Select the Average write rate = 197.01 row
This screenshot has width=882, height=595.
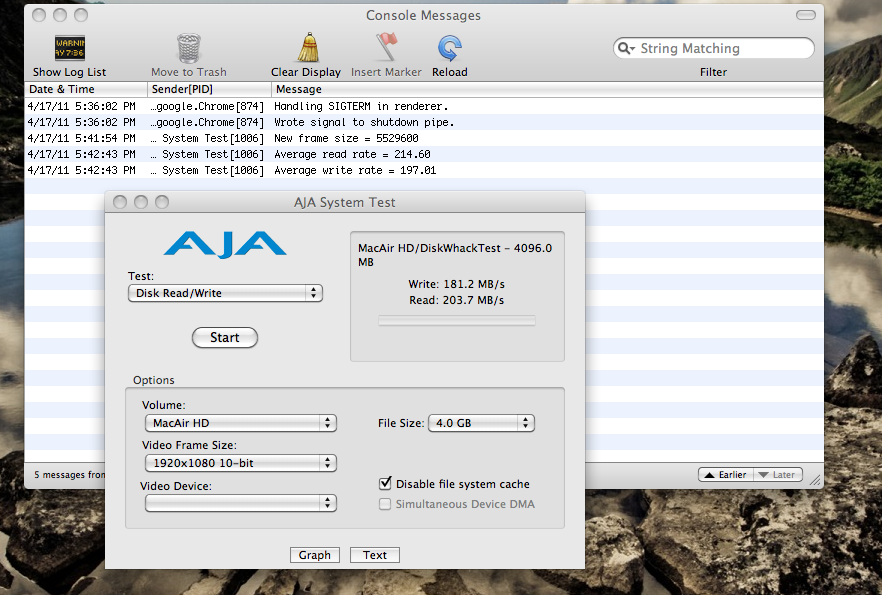pyautogui.click(x=424, y=170)
